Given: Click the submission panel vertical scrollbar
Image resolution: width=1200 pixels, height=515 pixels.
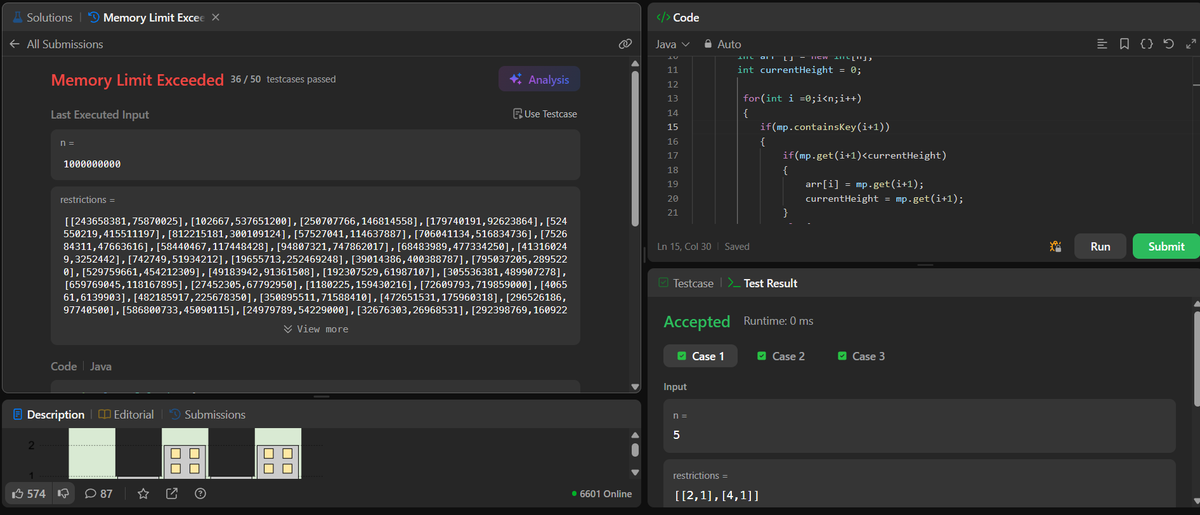Looking at the screenshot, I should [635, 150].
